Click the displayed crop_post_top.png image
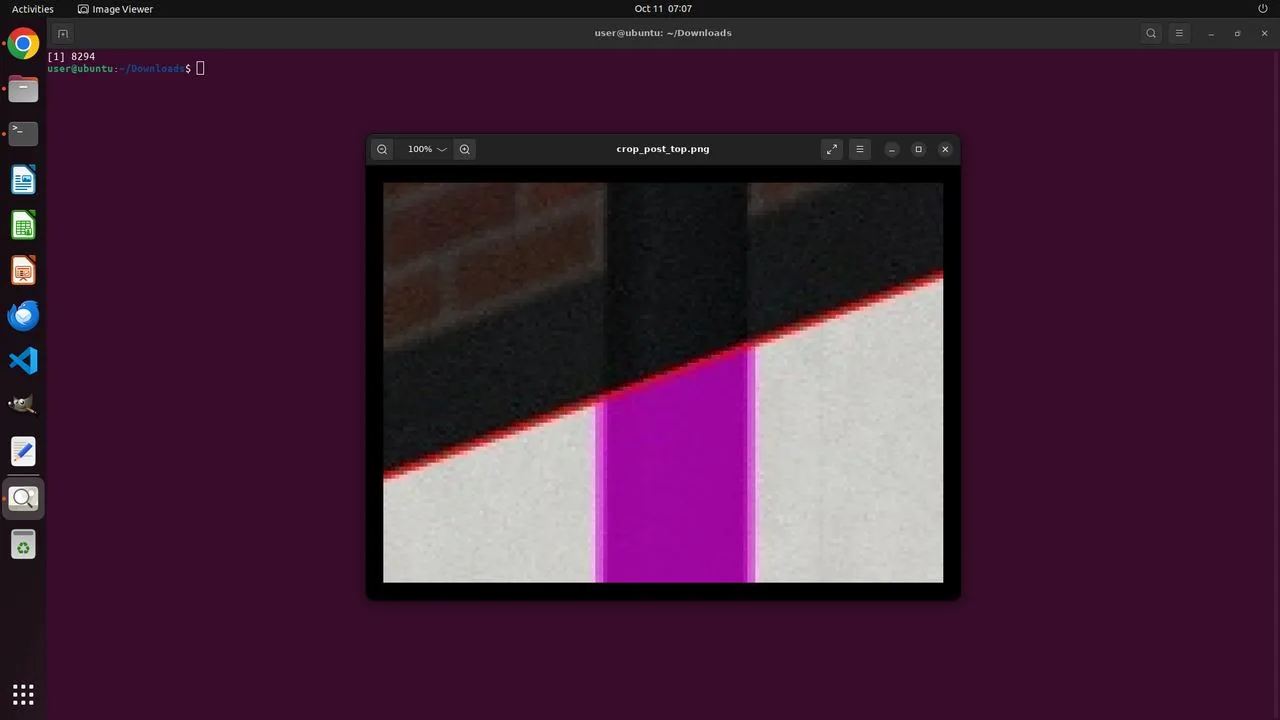This screenshot has width=1280, height=720. (x=663, y=382)
